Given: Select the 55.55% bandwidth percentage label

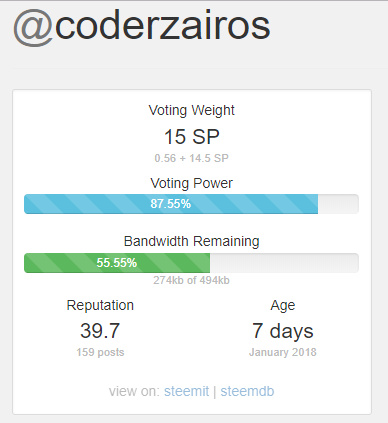Looking at the screenshot, I should (117, 263).
